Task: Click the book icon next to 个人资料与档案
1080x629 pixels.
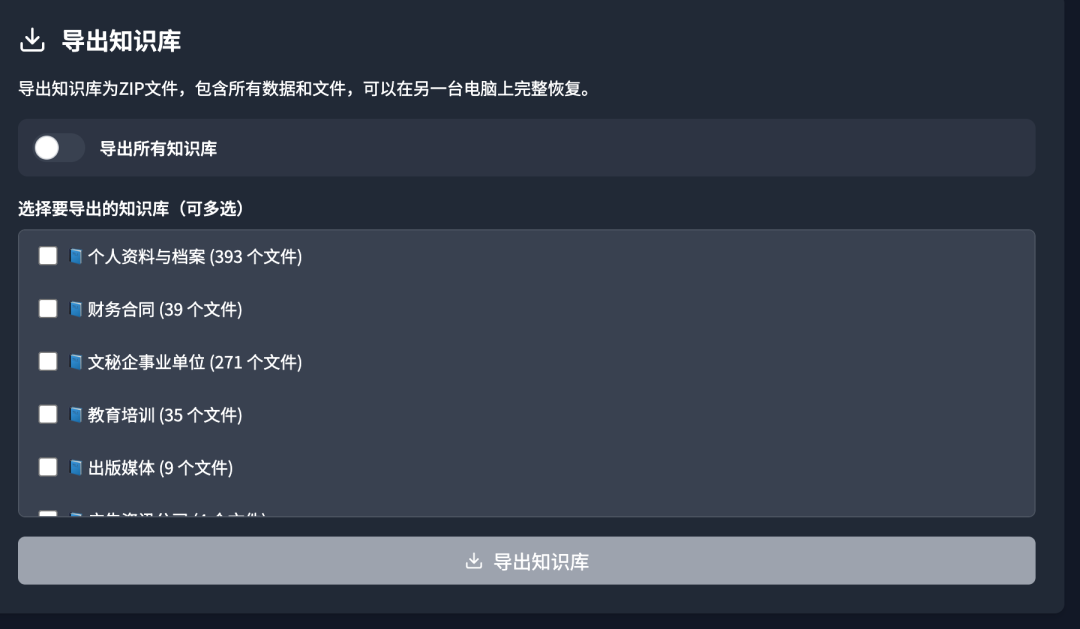Action: click(75, 257)
